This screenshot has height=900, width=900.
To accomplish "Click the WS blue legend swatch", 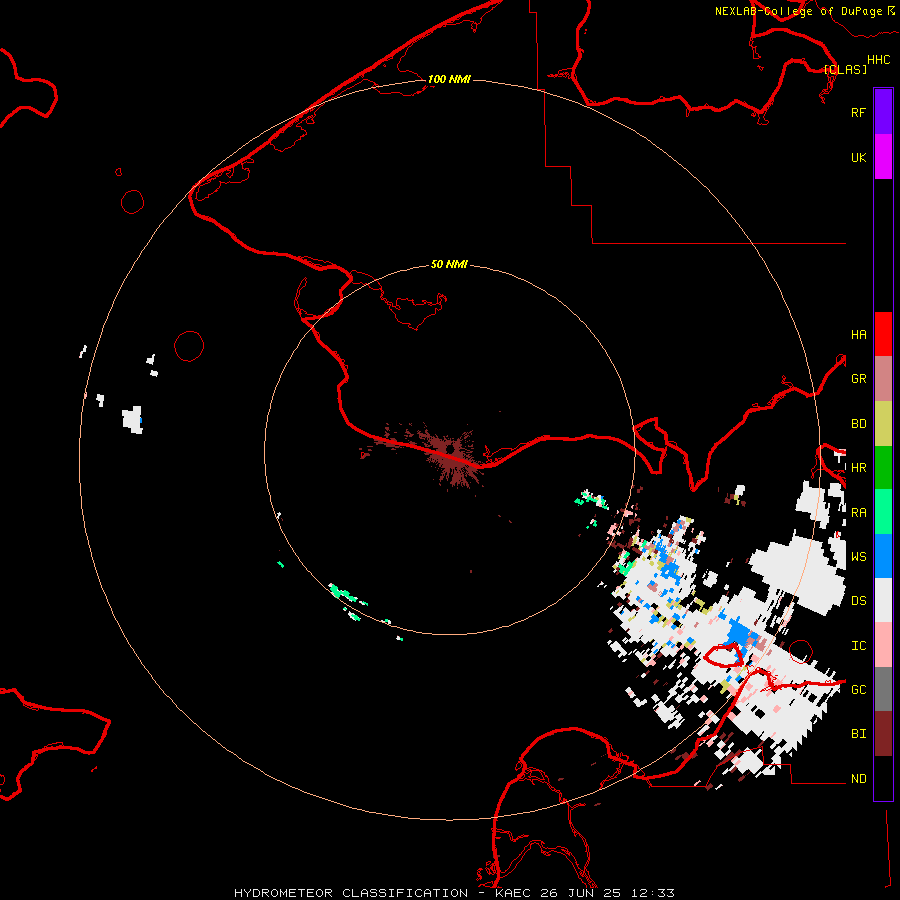I will pos(883,556).
